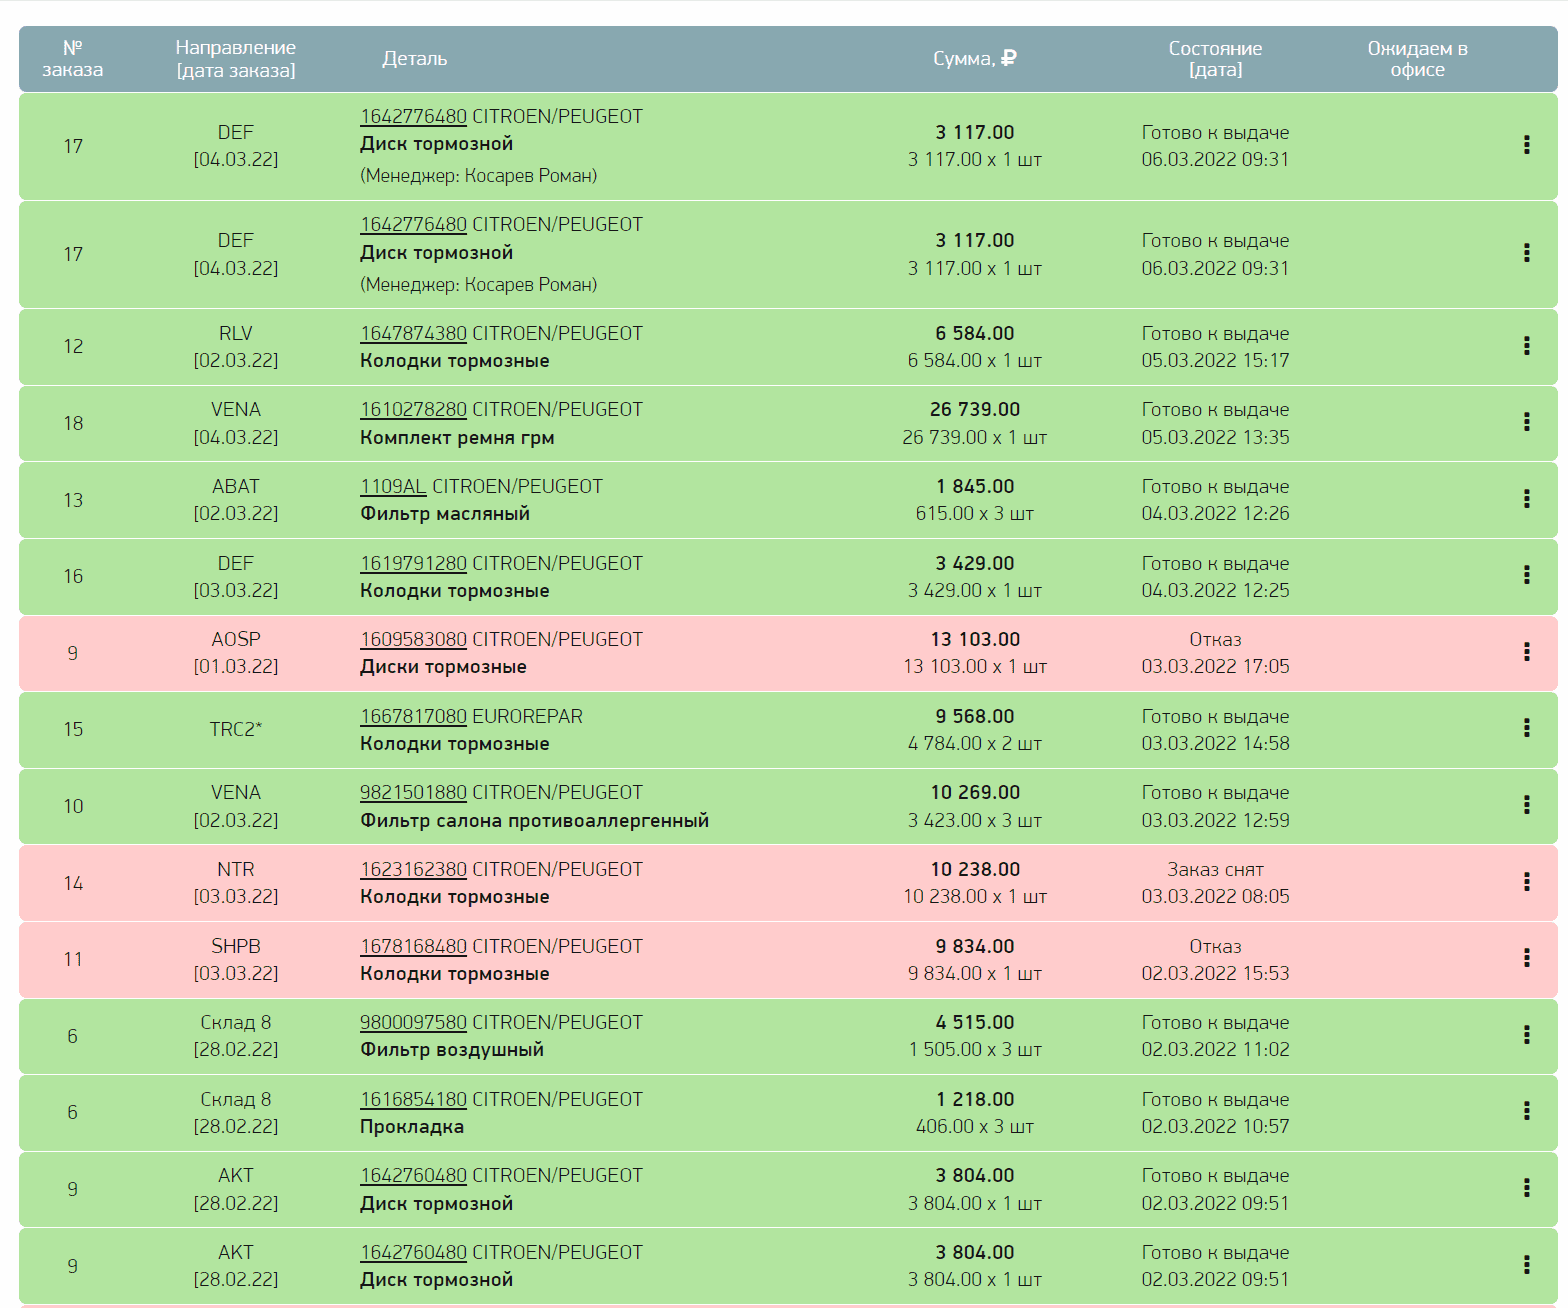Image resolution: width=1568 pixels, height=1308 pixels.
Task: Open part number 9821501880 link
Action: click(413, 792)
